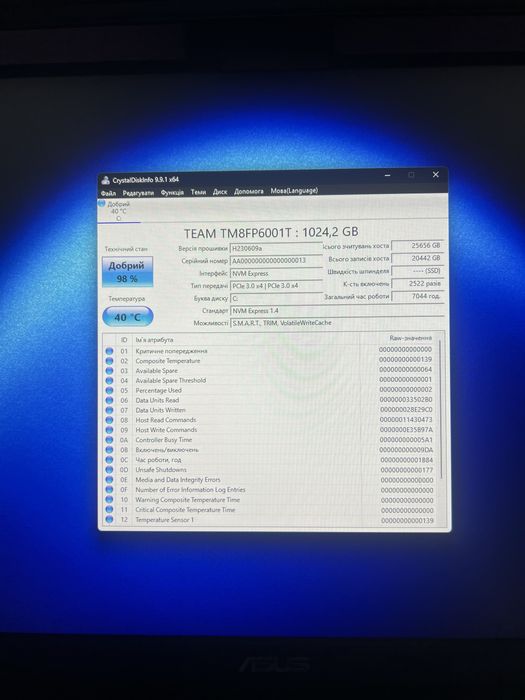
Task: Select the Unsafe Shutdowns attribute name
Action: tap(161, 470)
